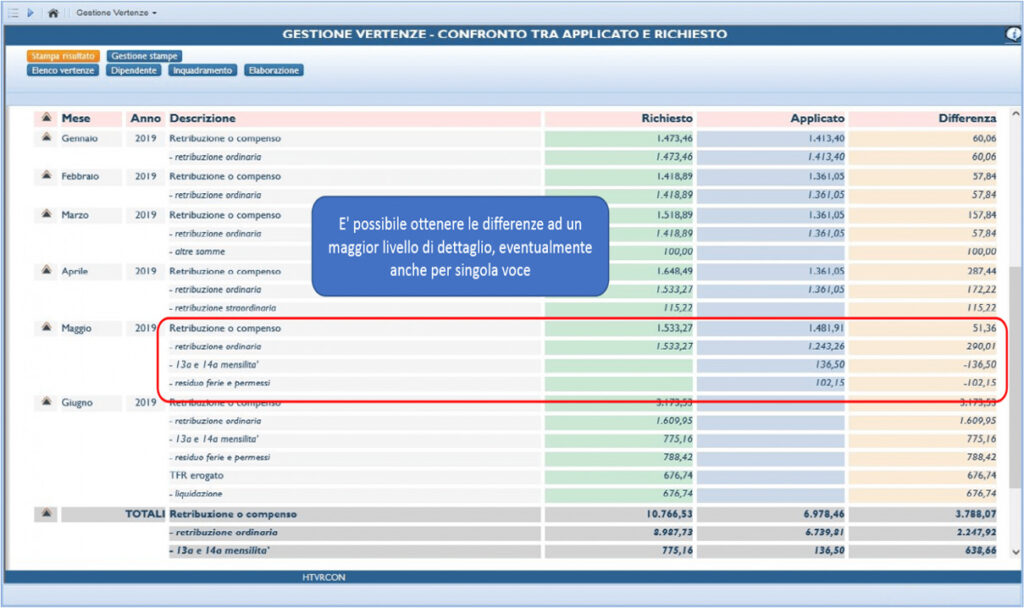
Task: Go to Elenco vertenze
Action: tap(63, 71)
